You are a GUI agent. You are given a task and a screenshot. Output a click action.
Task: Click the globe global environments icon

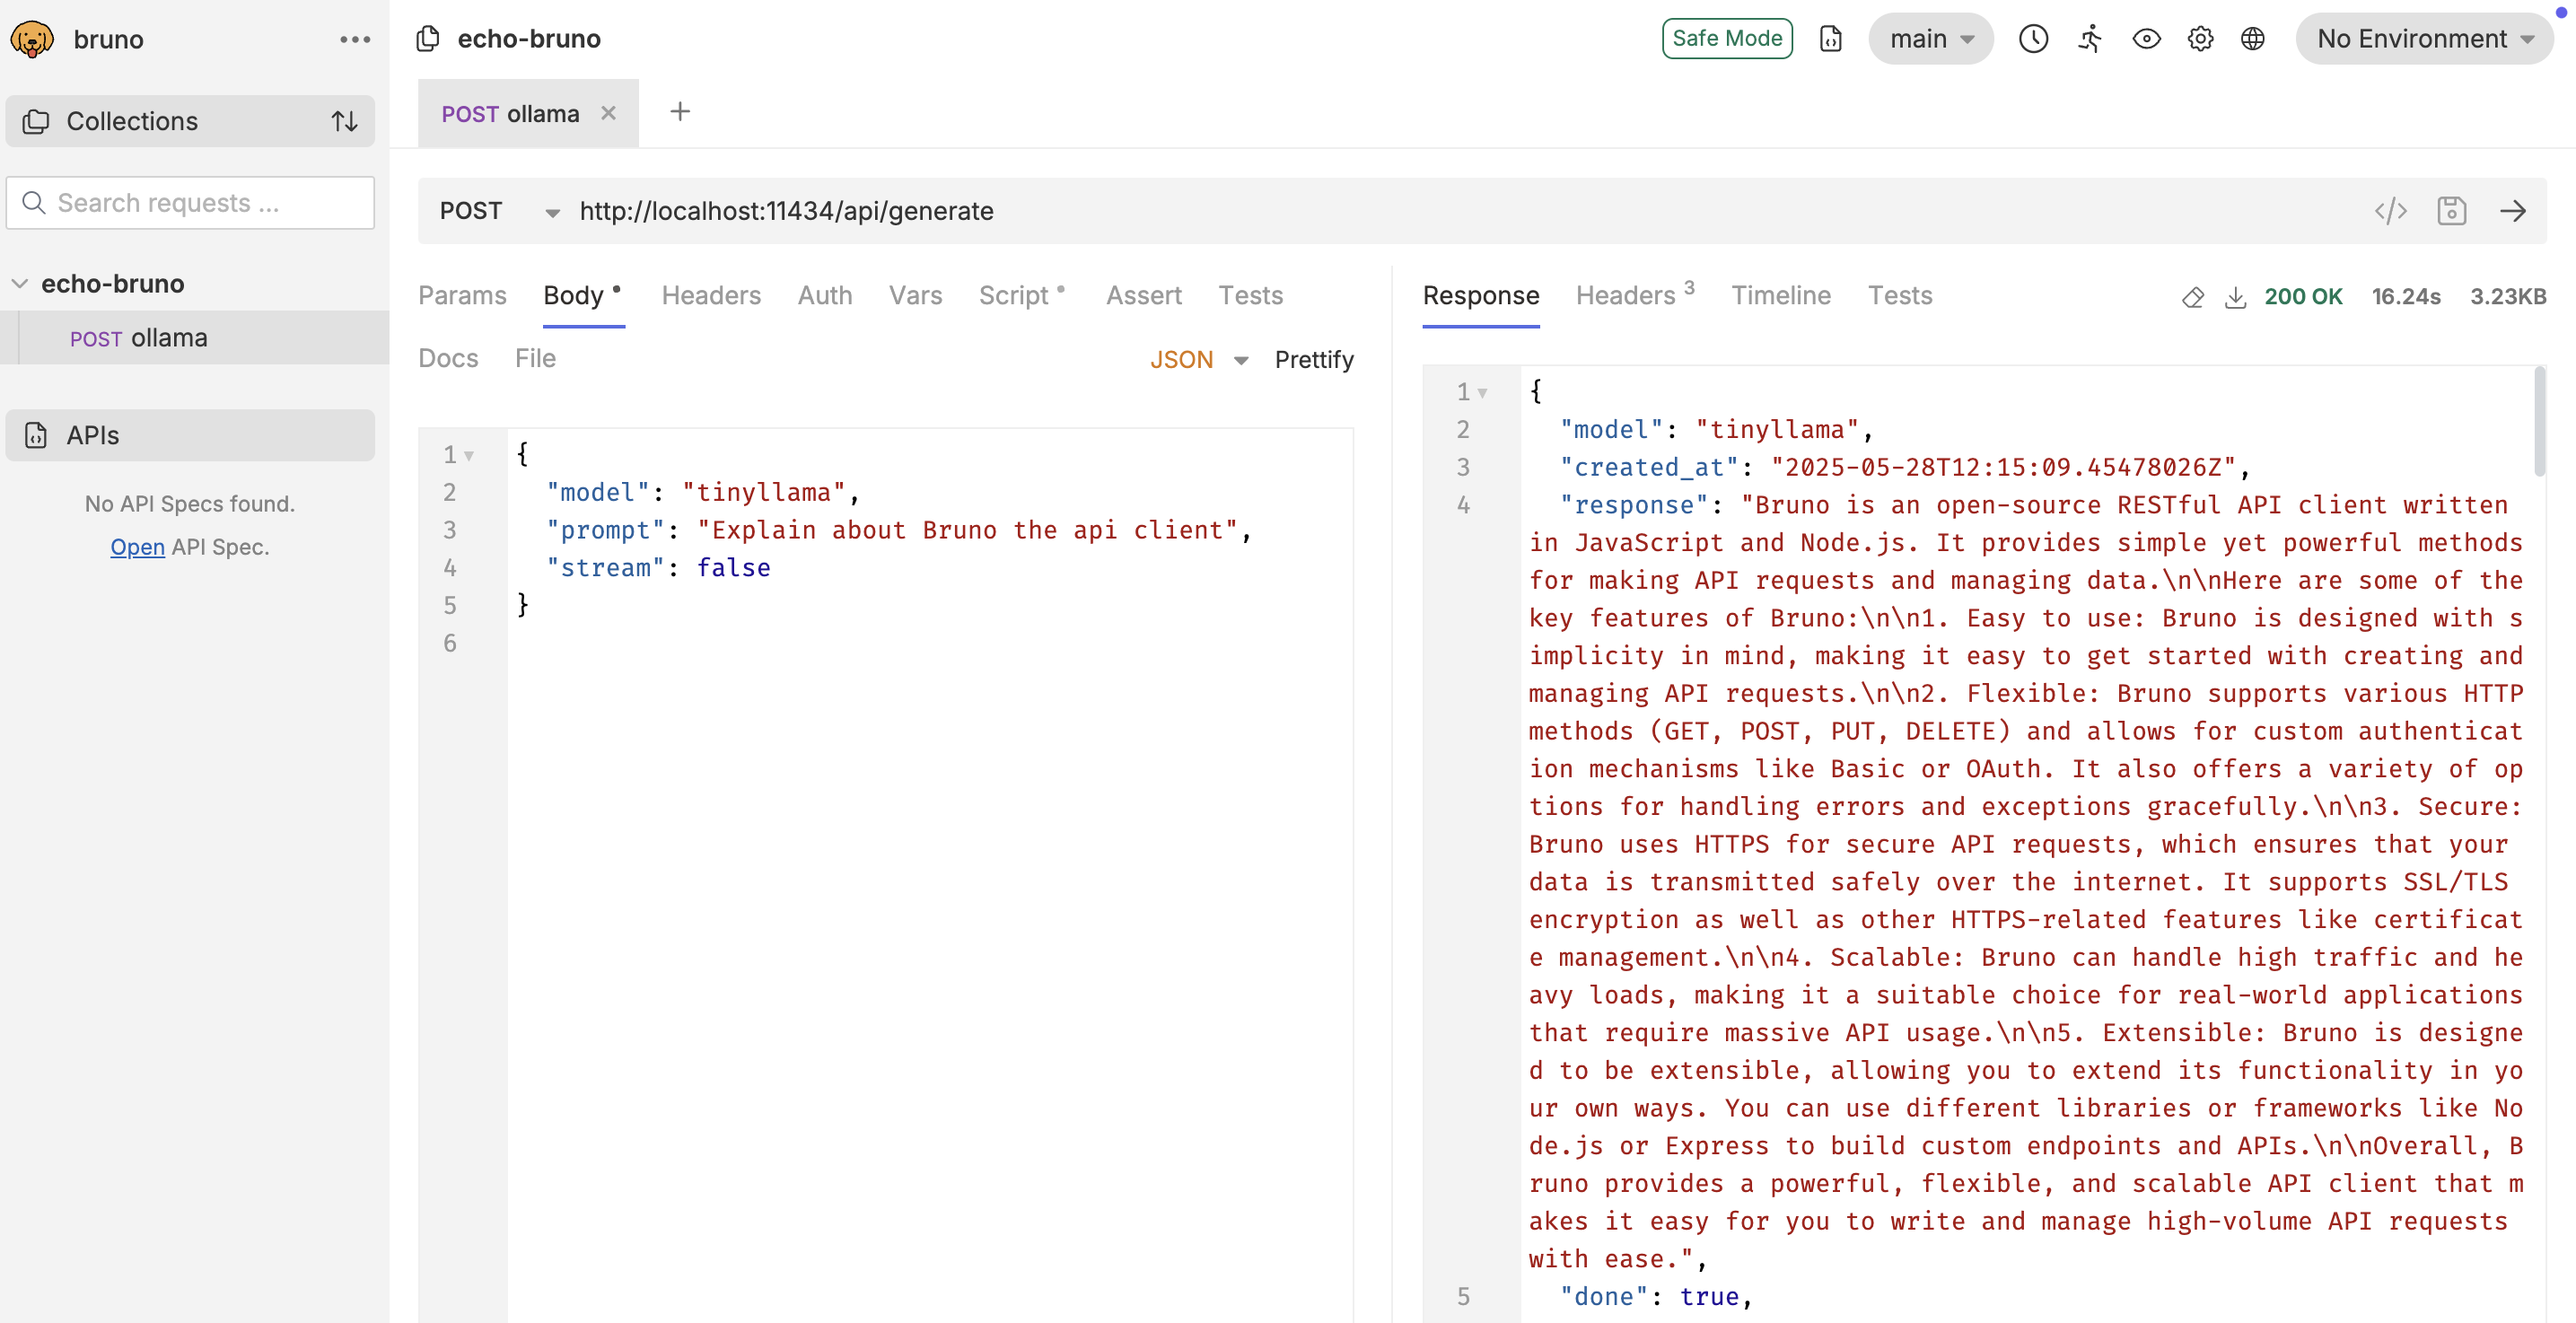coord(2253,38)
